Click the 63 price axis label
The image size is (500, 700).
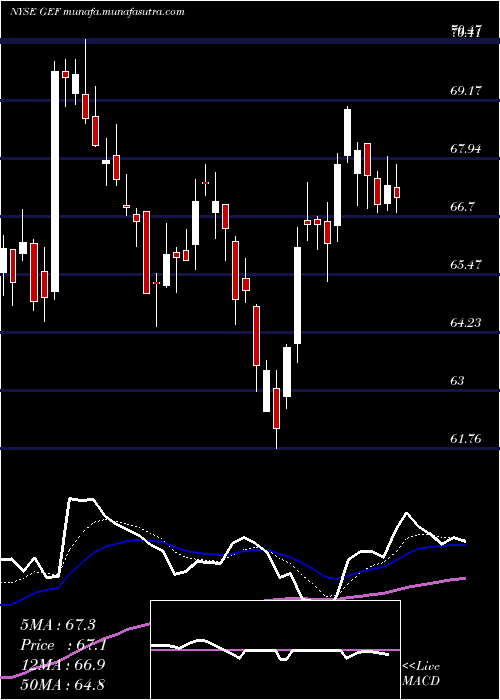(458, 381)
